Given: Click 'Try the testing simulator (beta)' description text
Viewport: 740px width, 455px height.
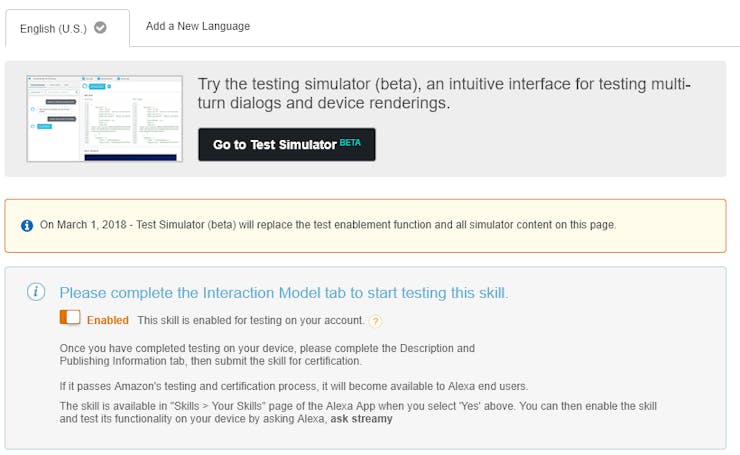Looking at the screenshot, I should click(444, 93).
